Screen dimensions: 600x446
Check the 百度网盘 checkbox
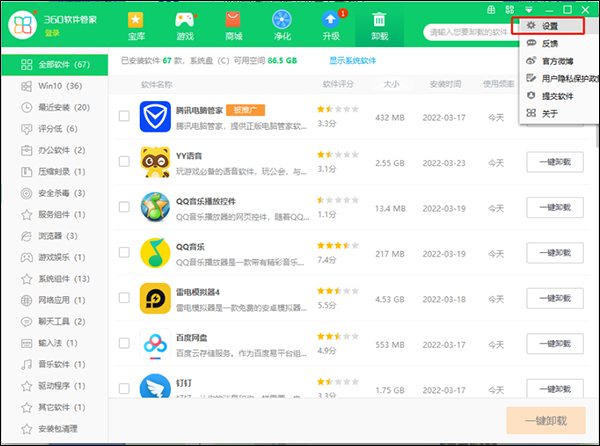click(x=124, y=343)
